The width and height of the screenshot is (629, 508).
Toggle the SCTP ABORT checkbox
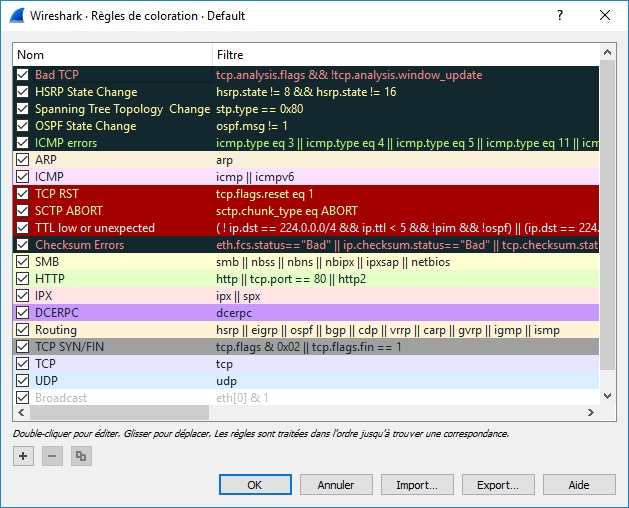(x=22, y=211)
